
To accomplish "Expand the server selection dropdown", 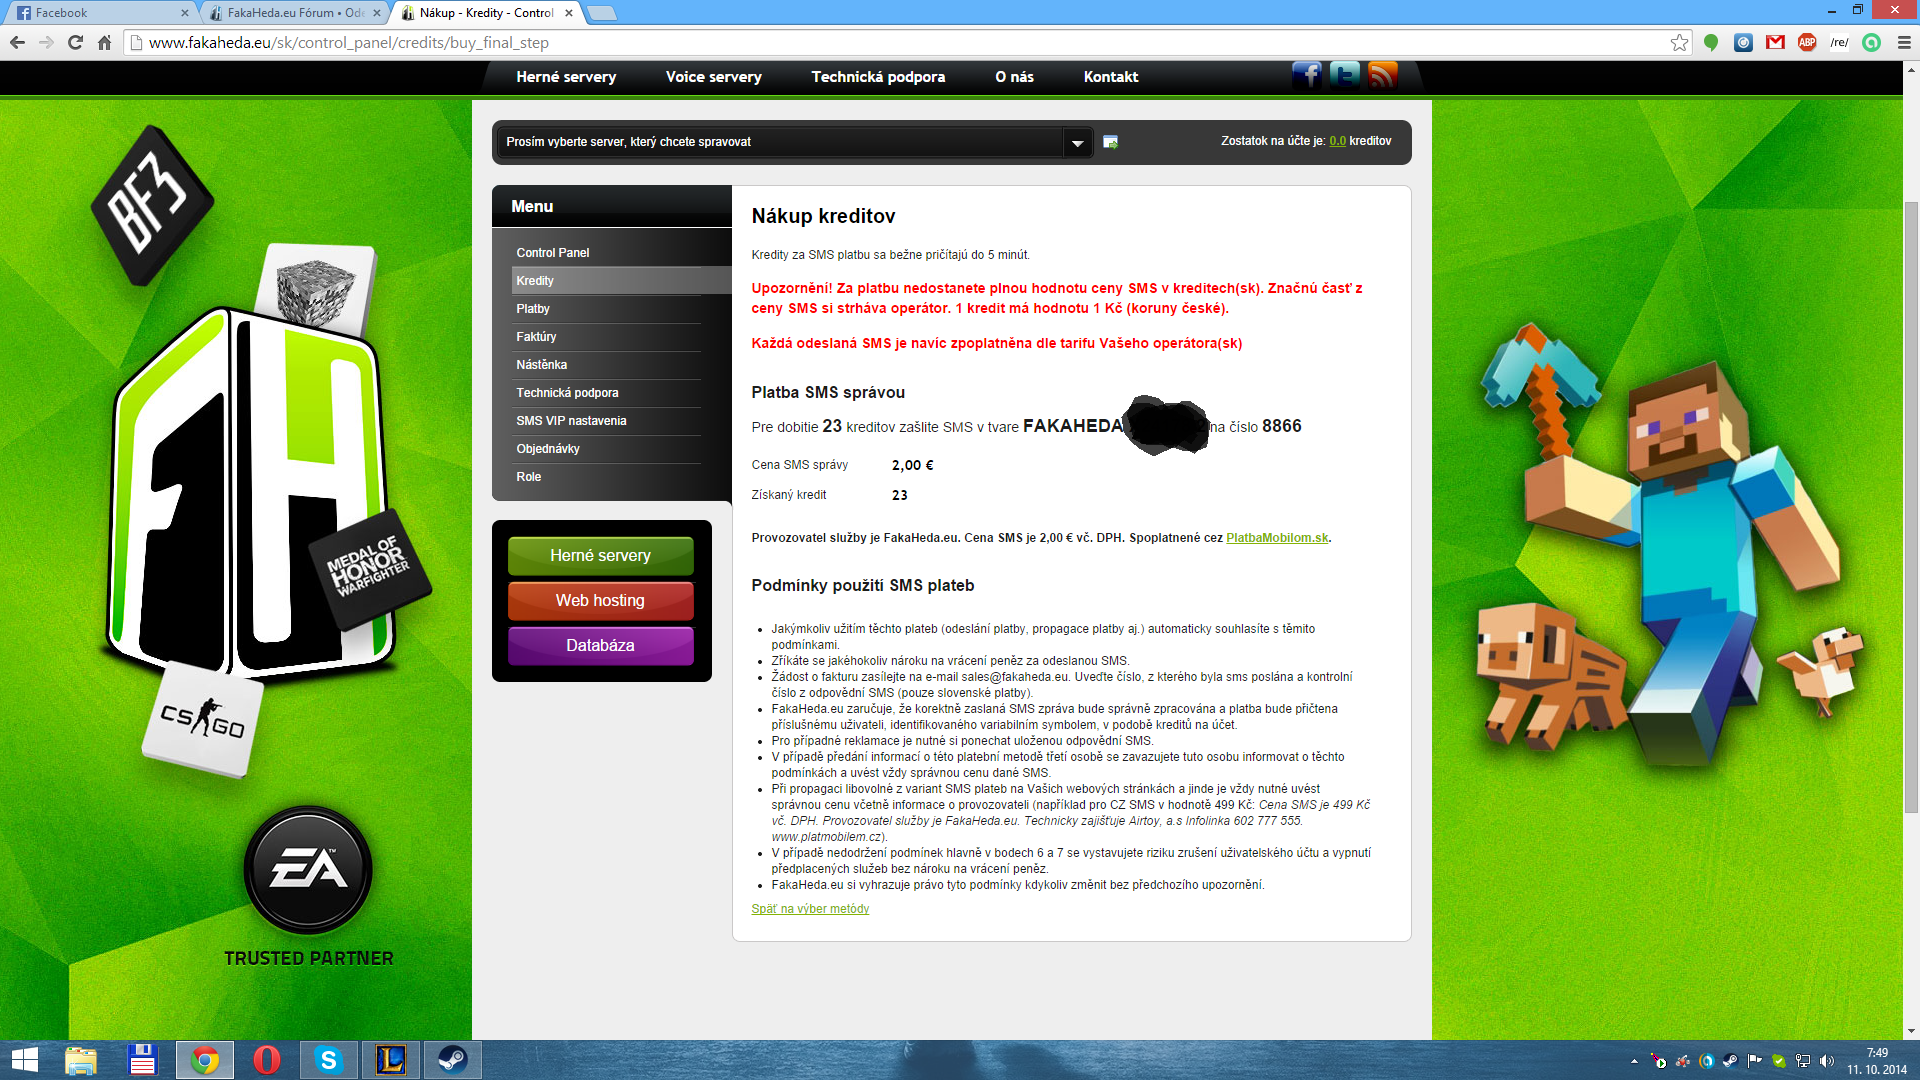I will point(1077,142).
